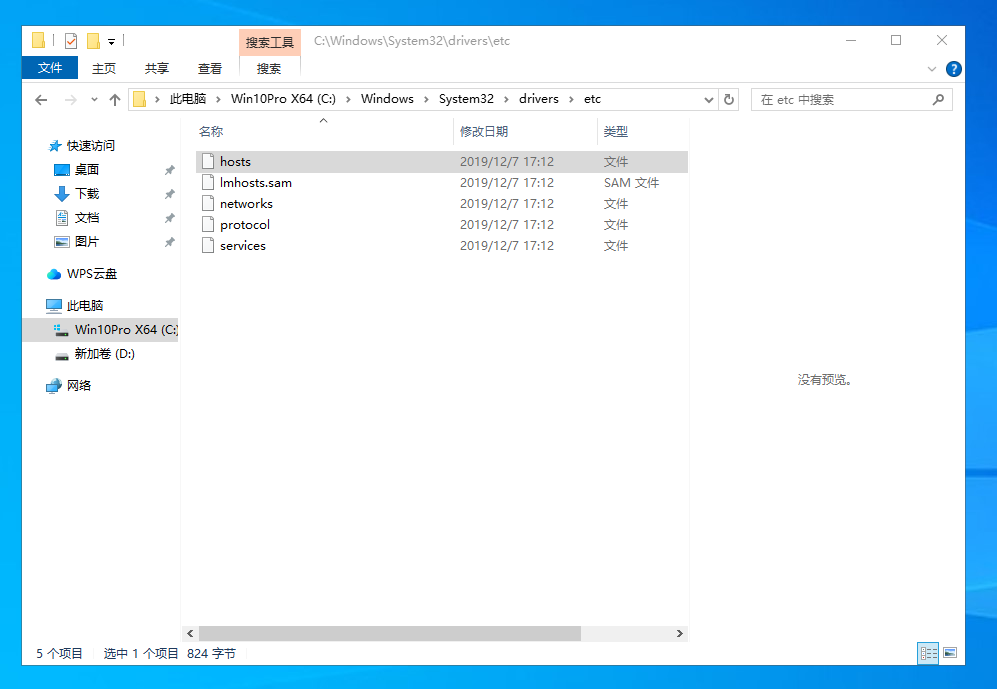This screenshot has width=997, height=689.
Task: Select the lmhosts.sam file
Action: tap(442, 182)
